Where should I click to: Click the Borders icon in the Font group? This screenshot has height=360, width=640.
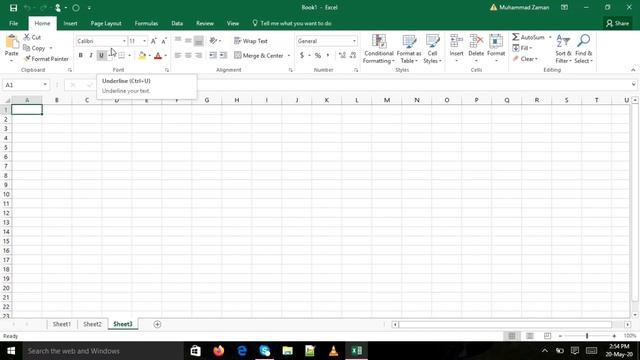click(121, 56)
